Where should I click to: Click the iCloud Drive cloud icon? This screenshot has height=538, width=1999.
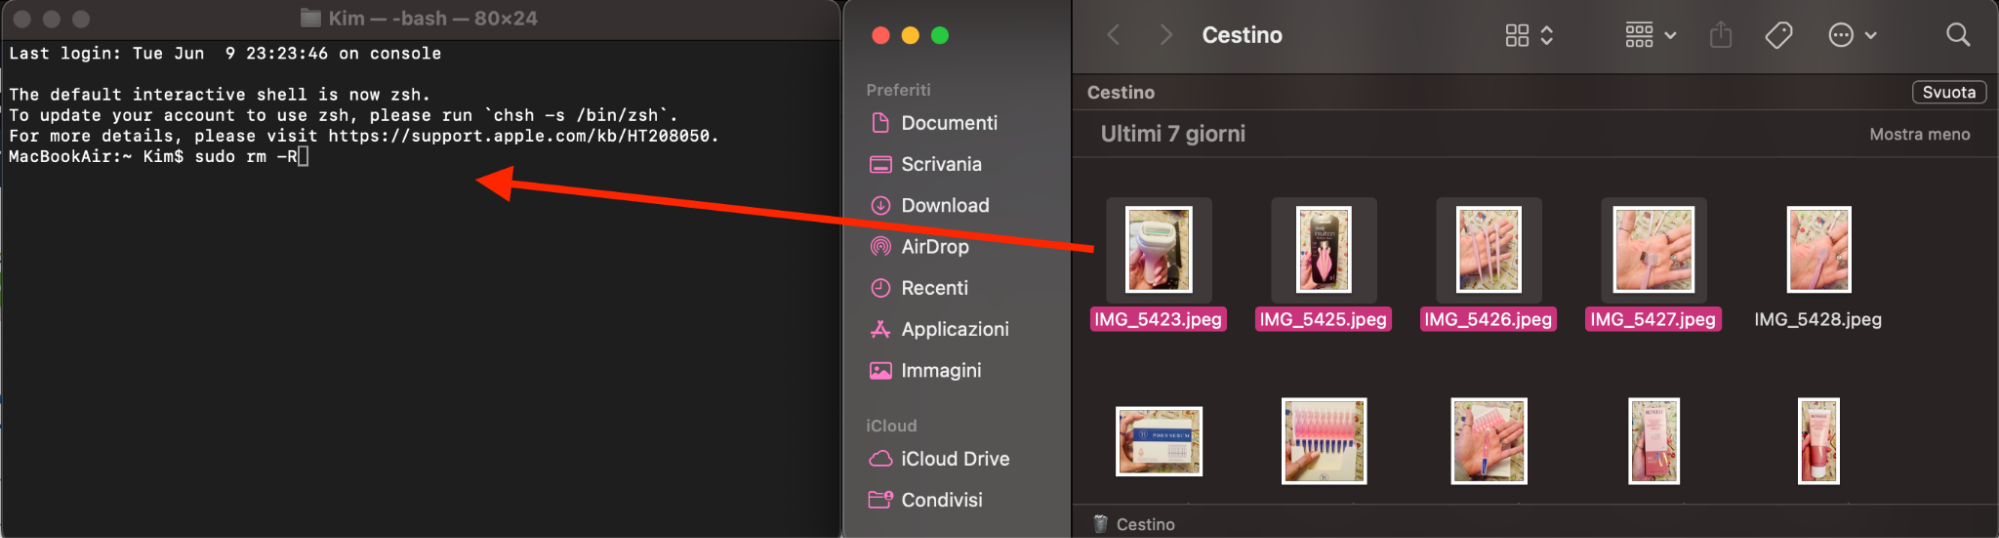(x=880, y=458)
